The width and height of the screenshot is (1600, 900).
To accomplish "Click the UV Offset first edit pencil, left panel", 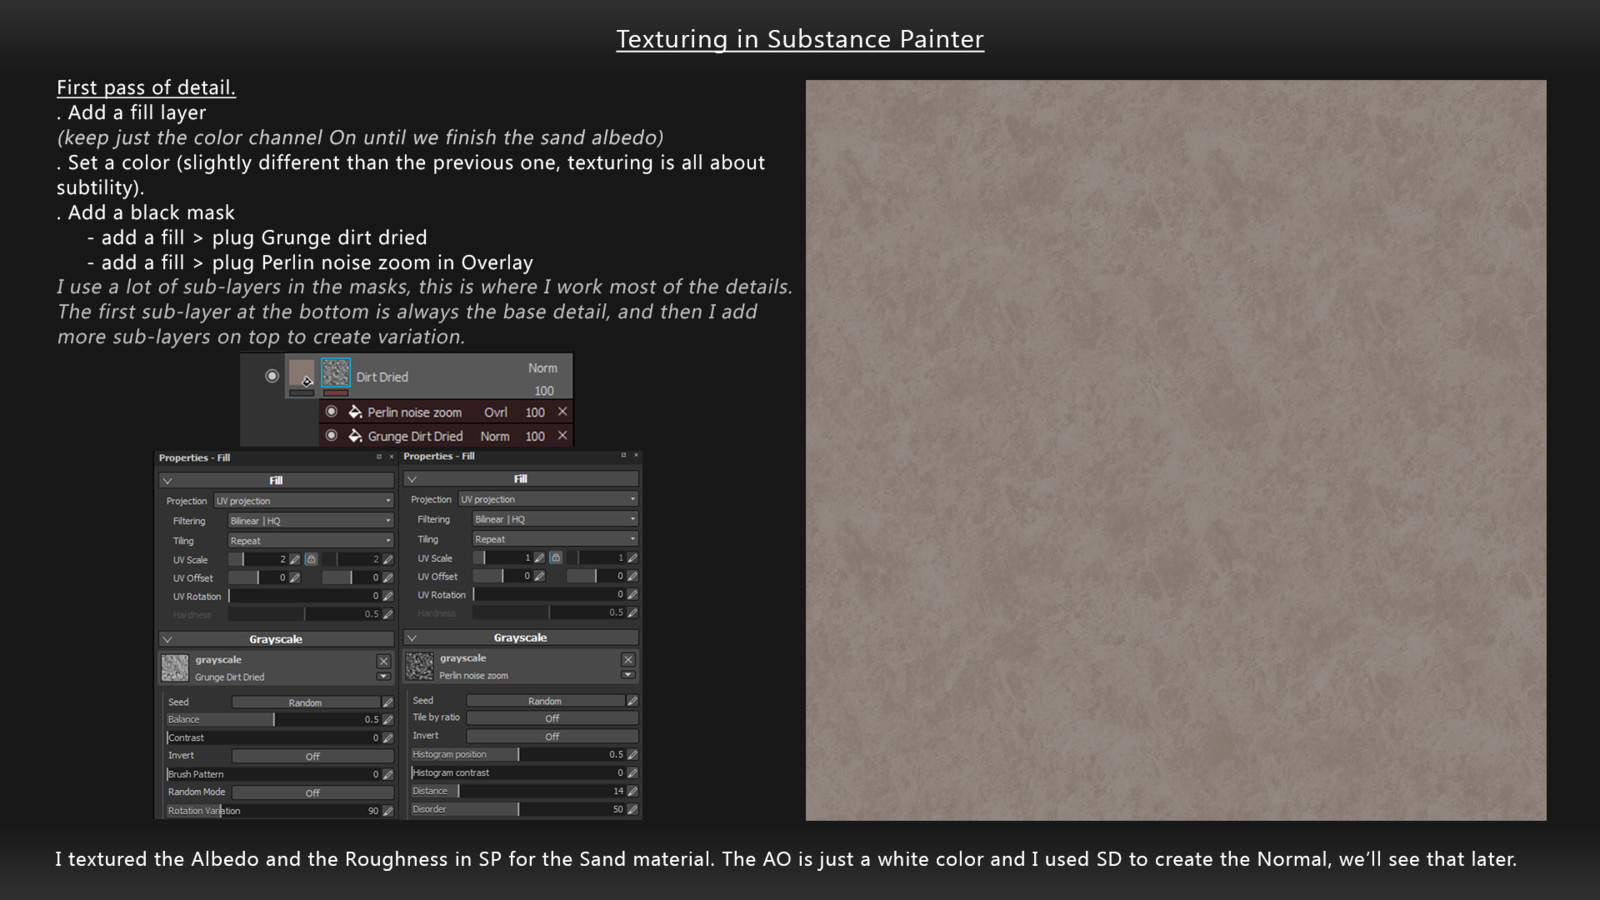I will click(x=295, y=577).
